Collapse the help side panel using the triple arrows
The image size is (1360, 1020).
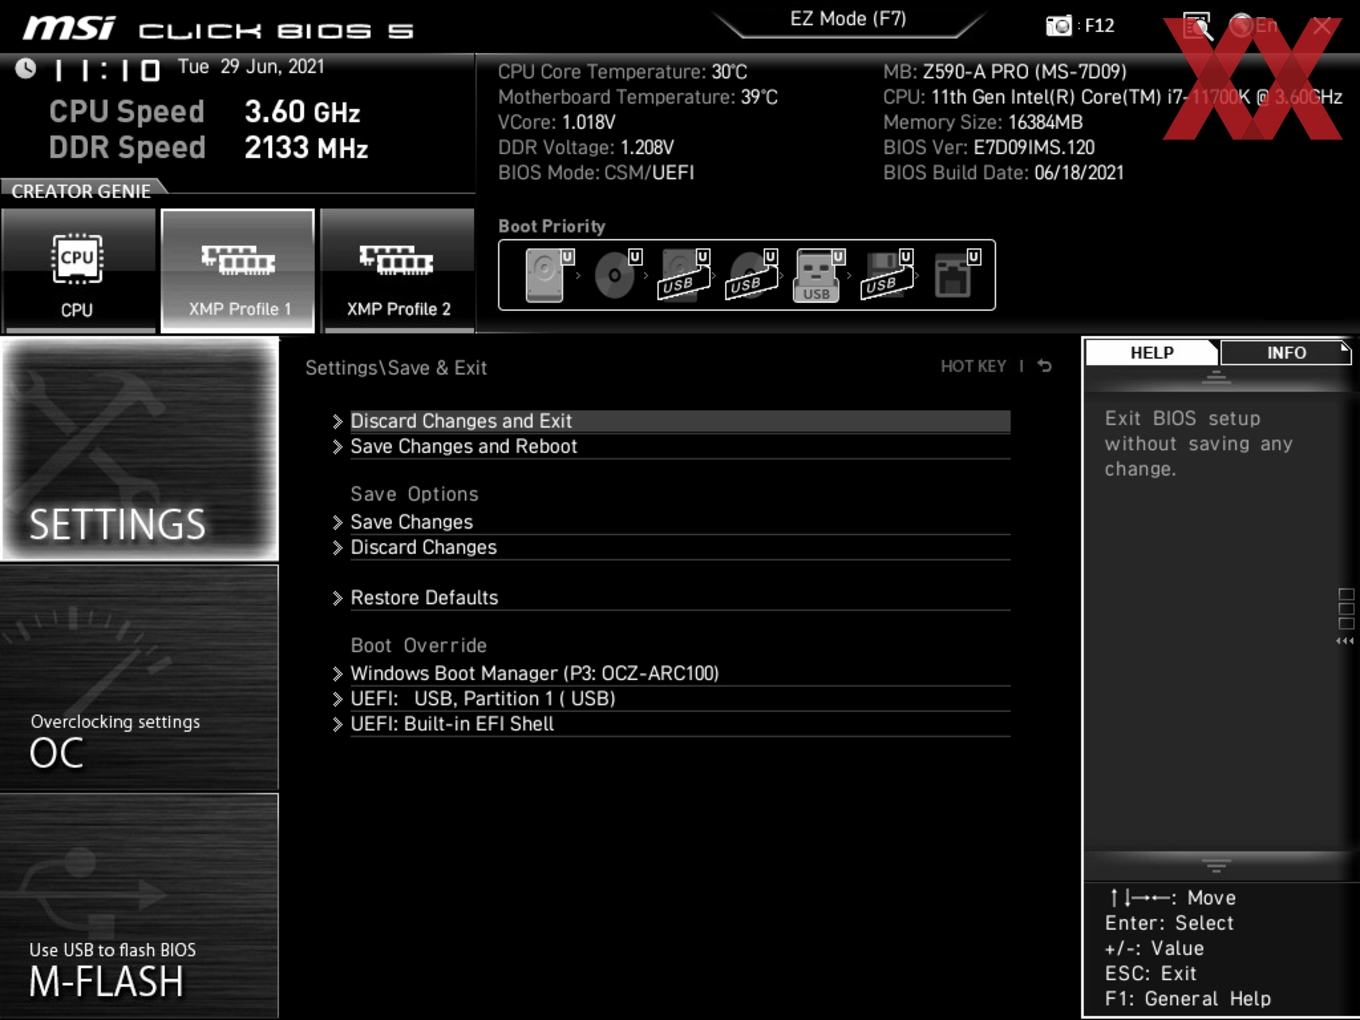pyautogui.click(x=1345, y=641)
